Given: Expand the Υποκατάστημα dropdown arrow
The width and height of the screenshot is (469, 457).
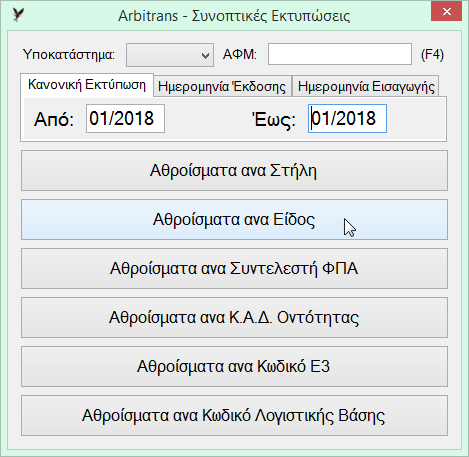Looking at the screenshot, I should 205,55.
